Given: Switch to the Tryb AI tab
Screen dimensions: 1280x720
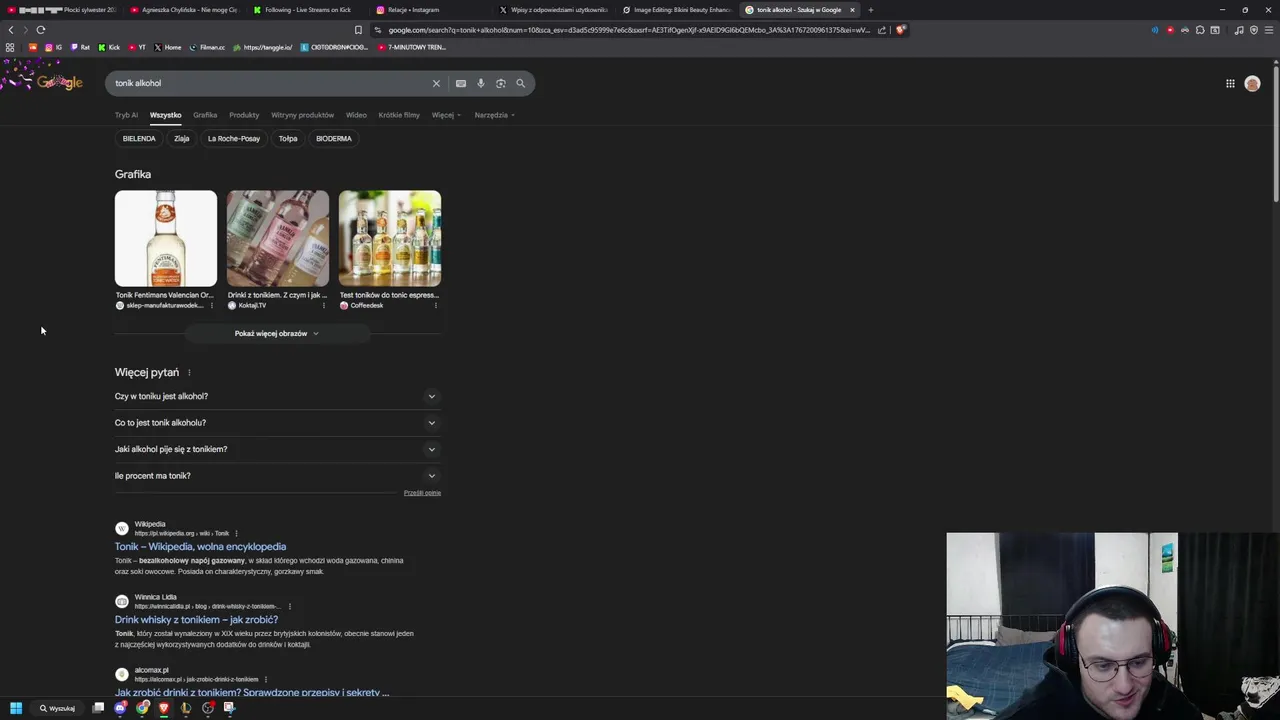Looking at the screenshot, I should [x=126, y=115].
